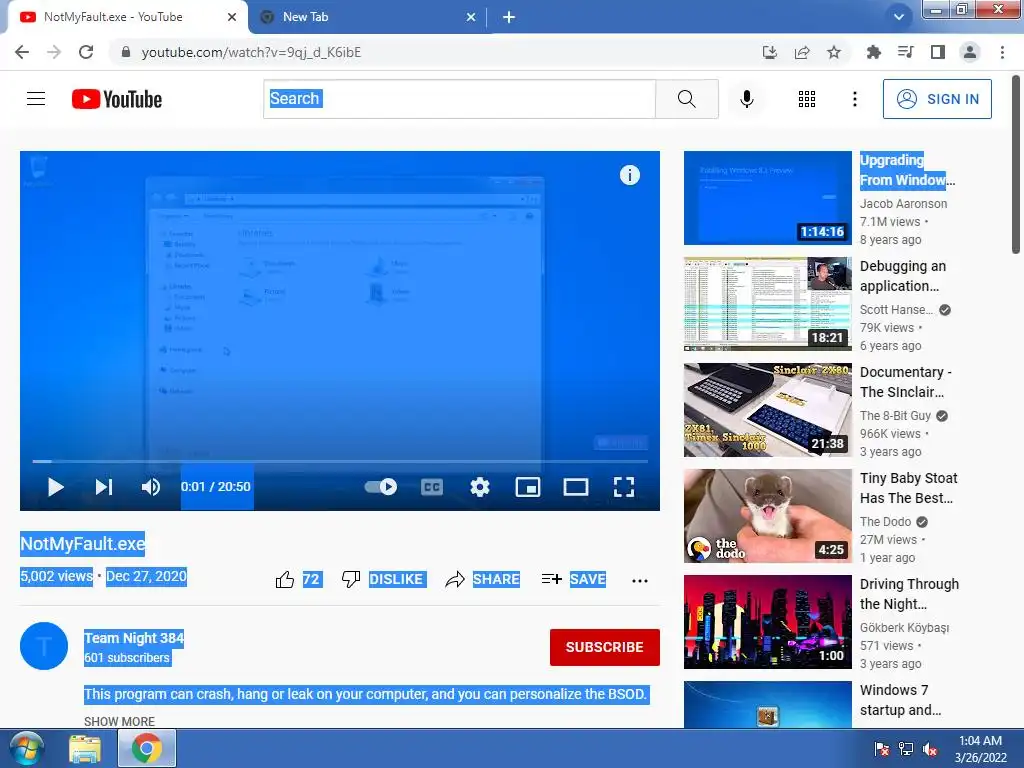Open the YouTube hamburger guide menu
This screenshot has width=1024, height=768.
(36, 99)
